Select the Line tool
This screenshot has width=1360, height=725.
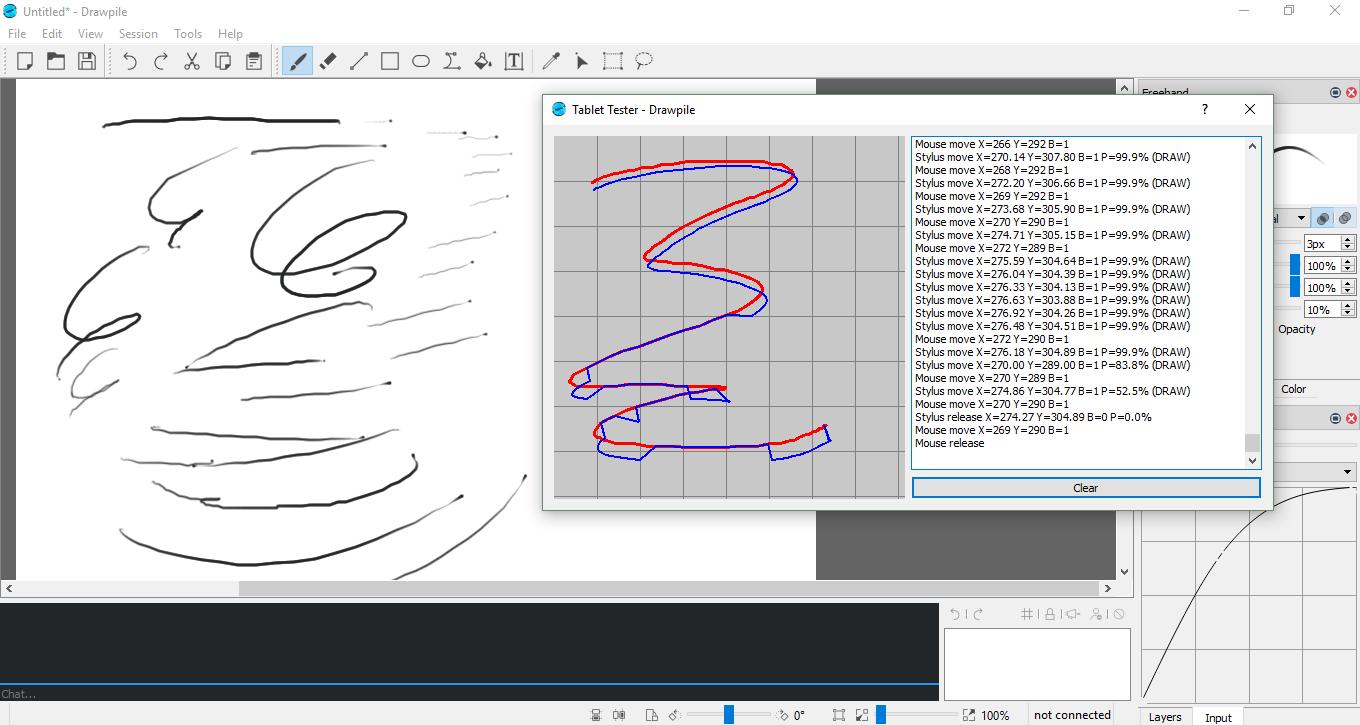[359, 61]
